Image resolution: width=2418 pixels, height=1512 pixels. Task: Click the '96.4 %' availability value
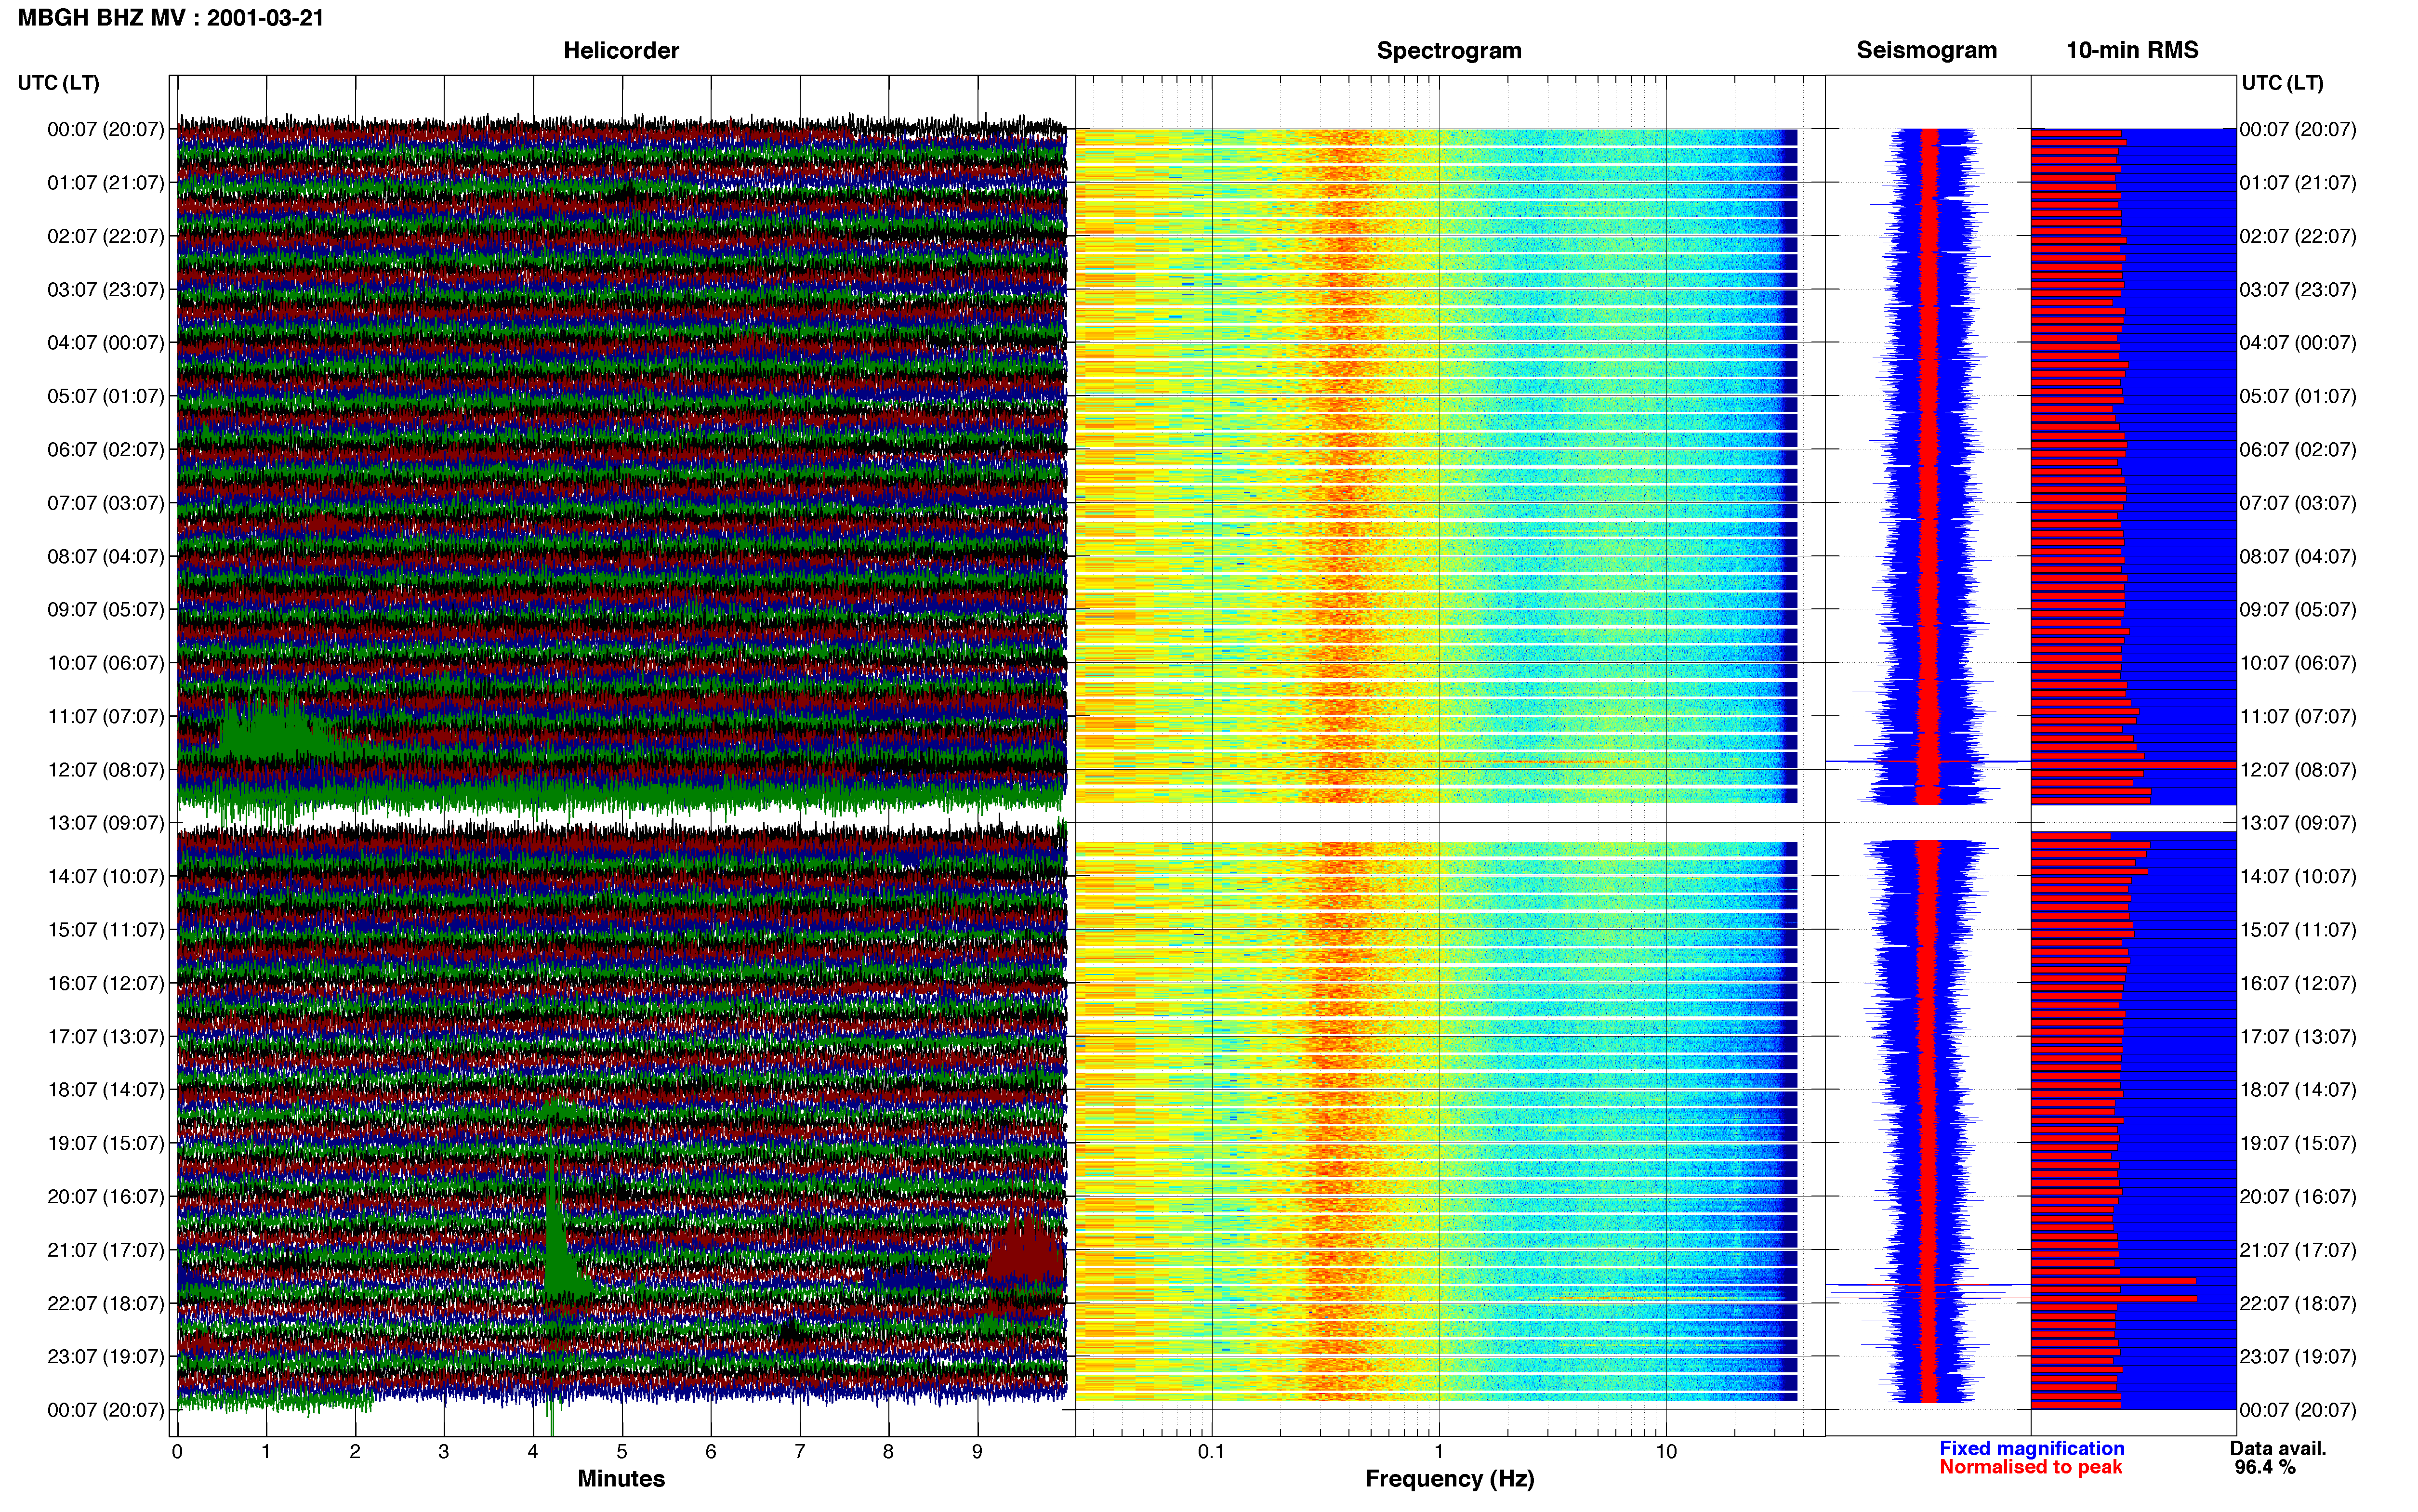tap(2265, 1467)
